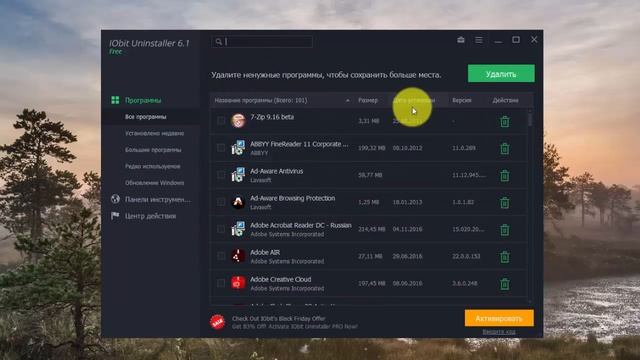Tick the checkbox for Ad-Aware Antivirus
This screenshot has height=360, width=640.
click(221, 175)
